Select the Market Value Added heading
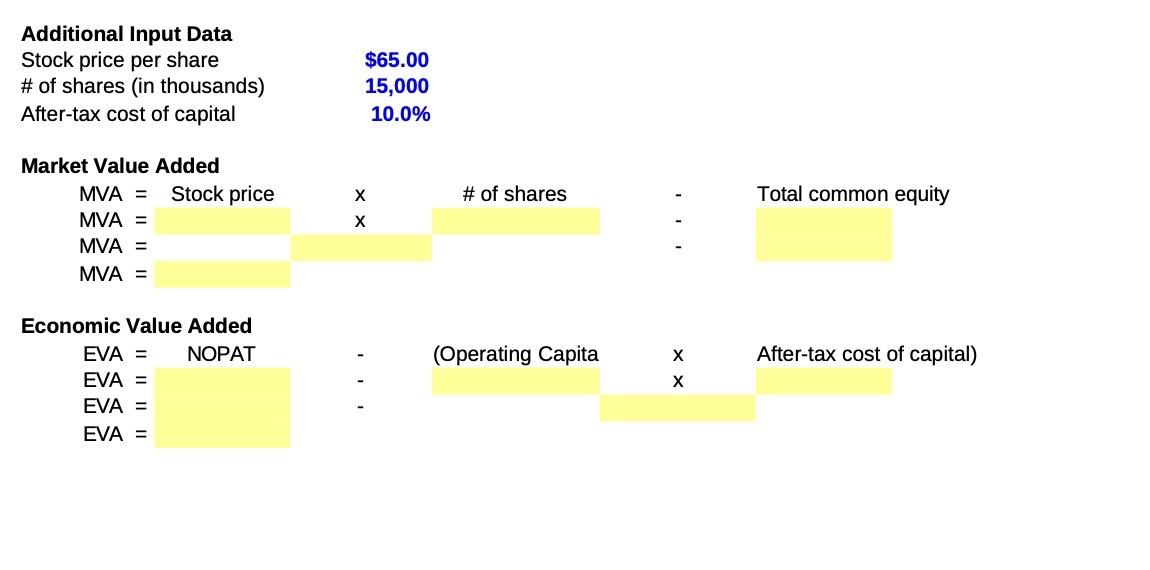Image resolution: width=1150 pixels, height=570 pixels. (120, 166)
